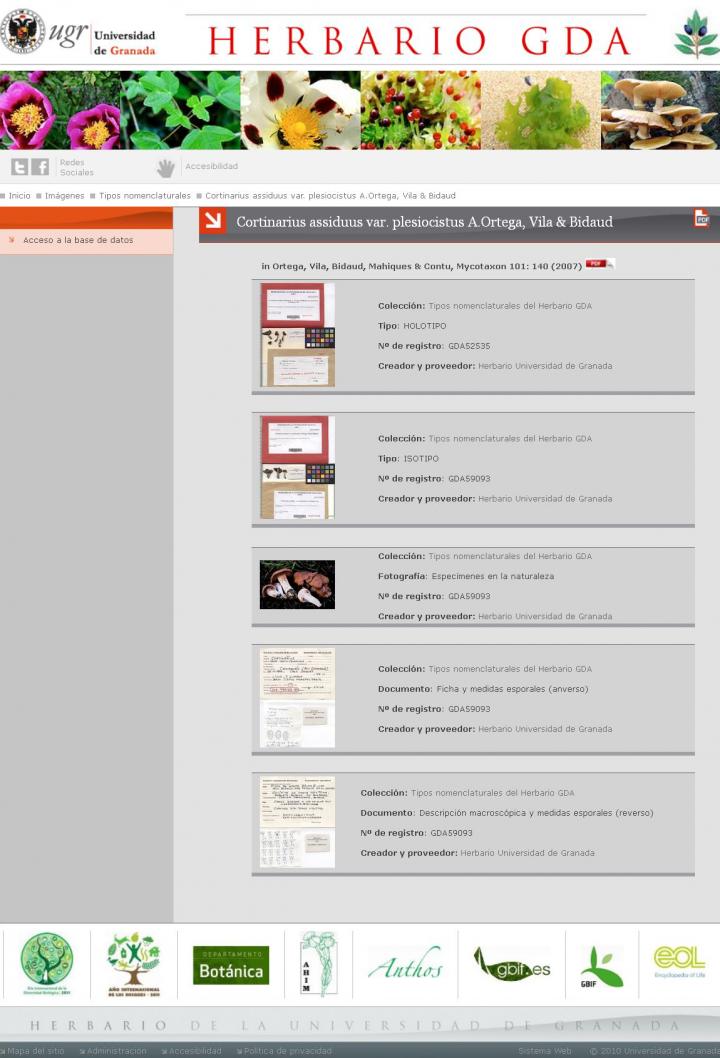
Task: Click the Anthos logo
Action: pyautogui.click(x=404, y=965)
